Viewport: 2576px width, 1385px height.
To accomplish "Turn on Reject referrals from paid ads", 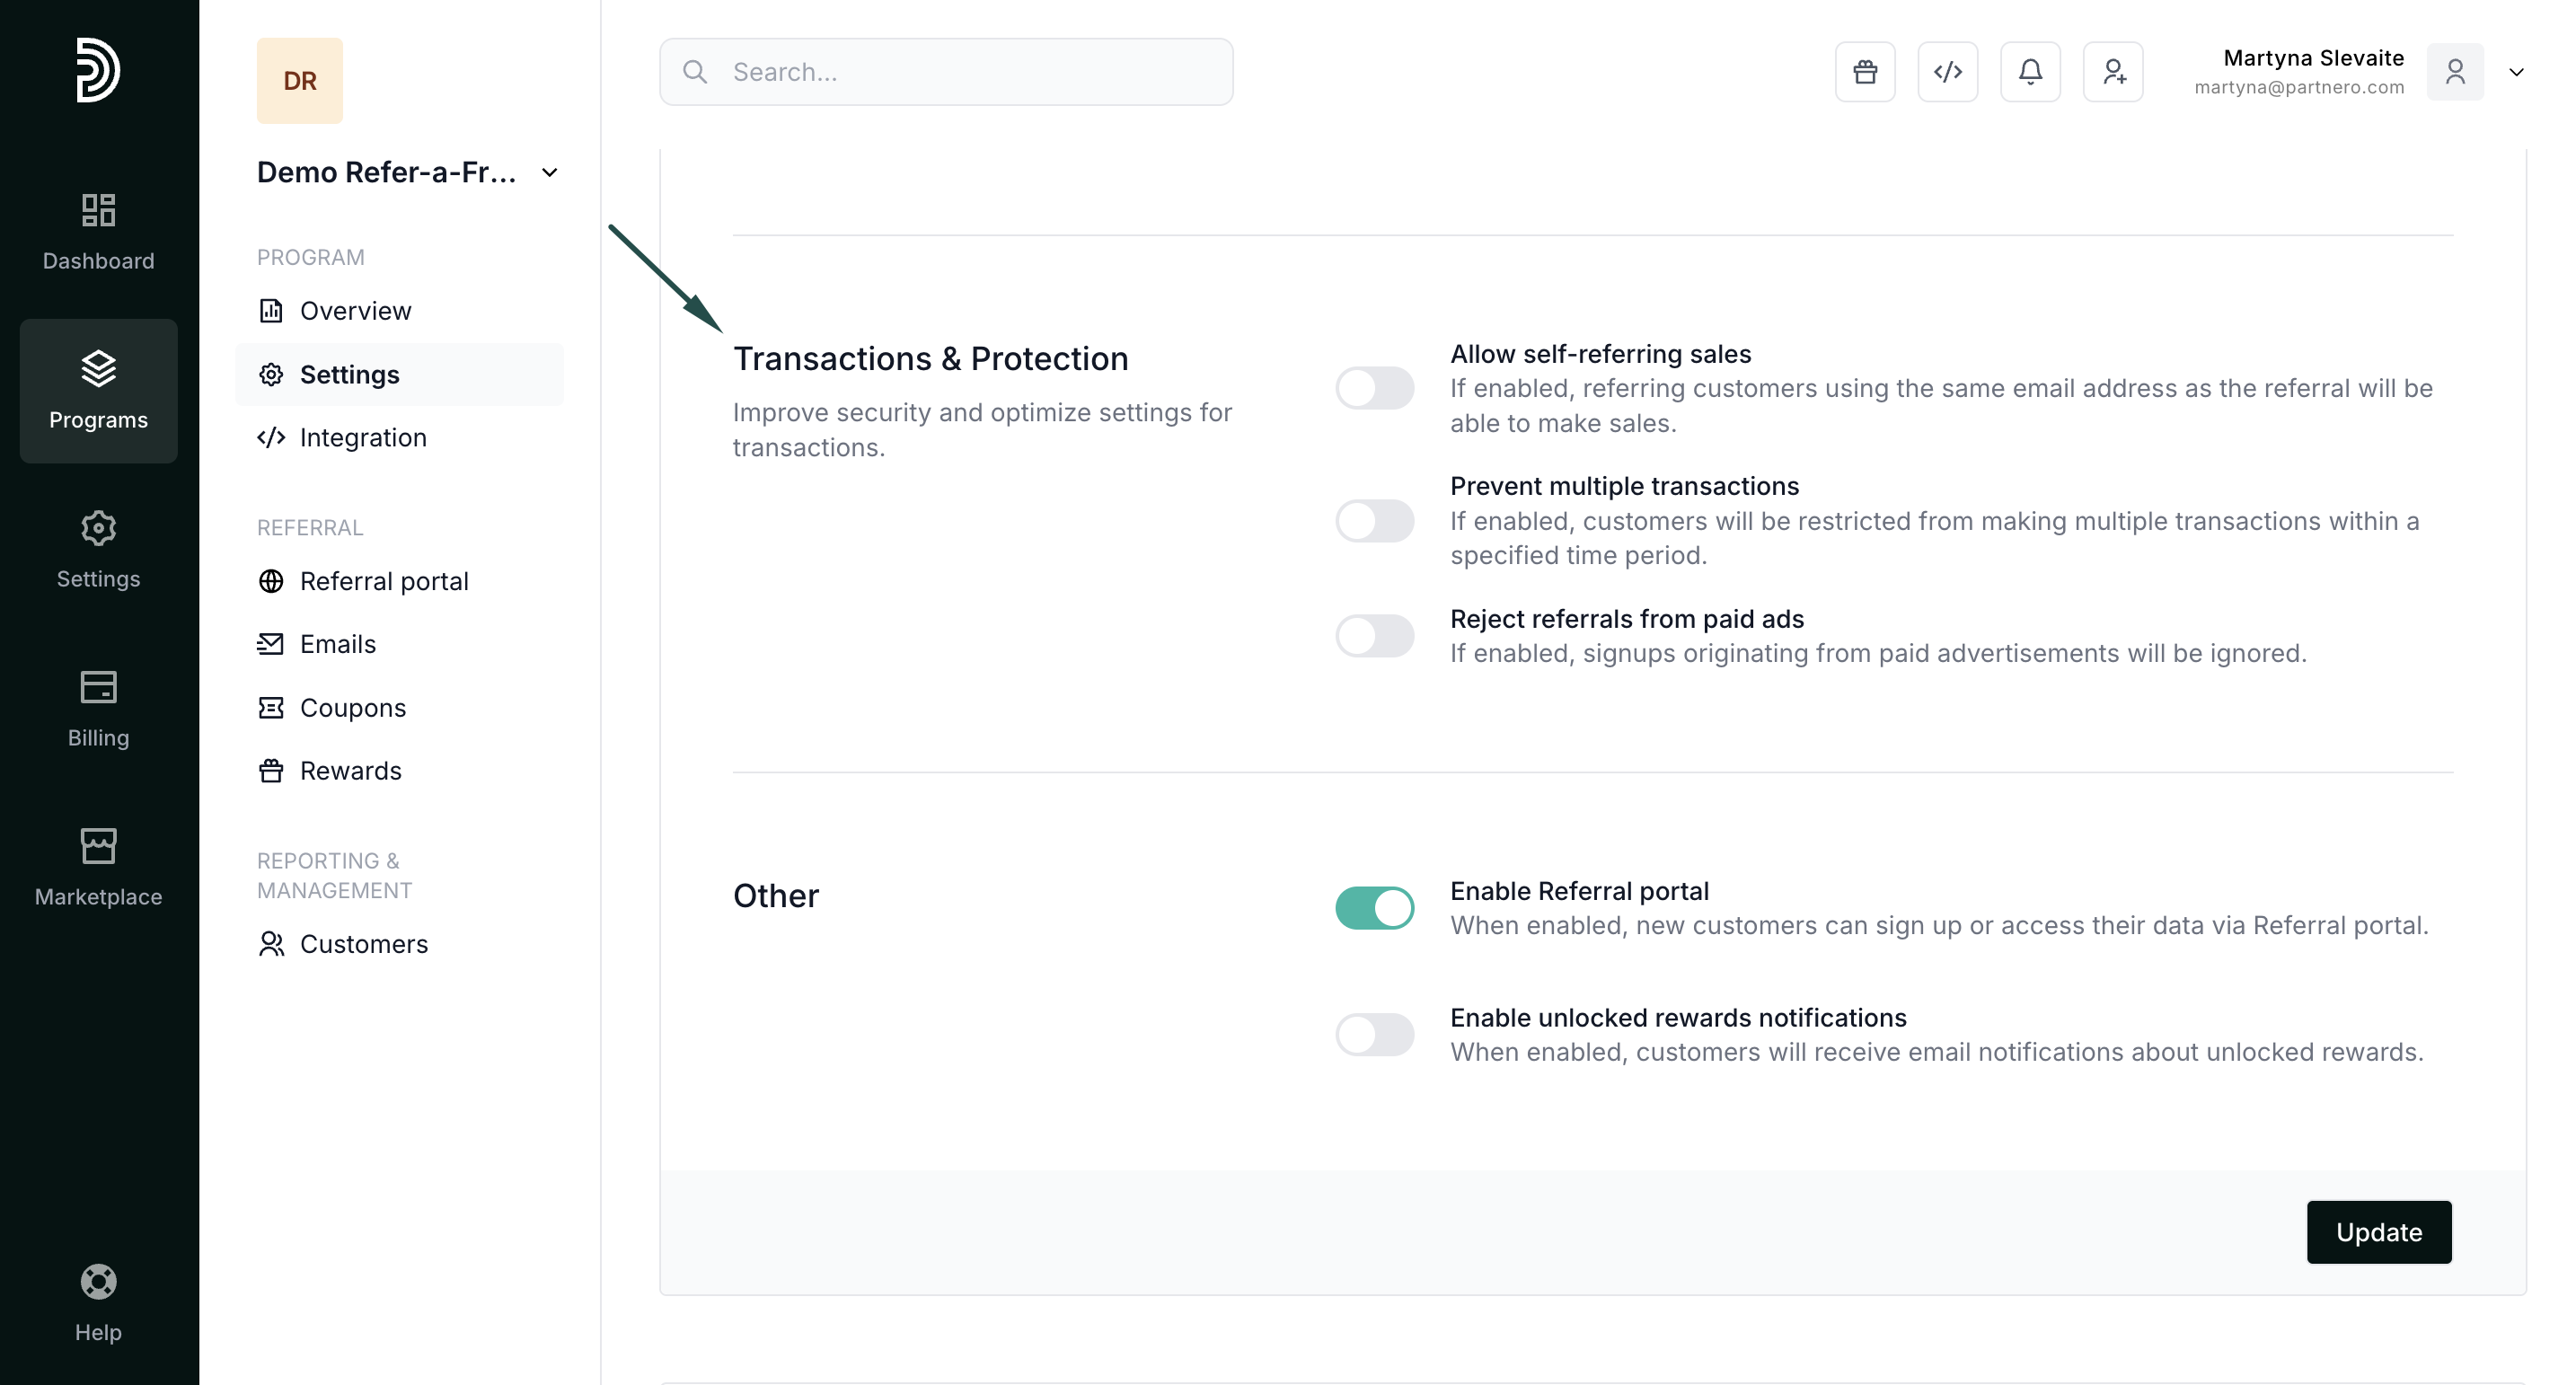I will 1375,636.
